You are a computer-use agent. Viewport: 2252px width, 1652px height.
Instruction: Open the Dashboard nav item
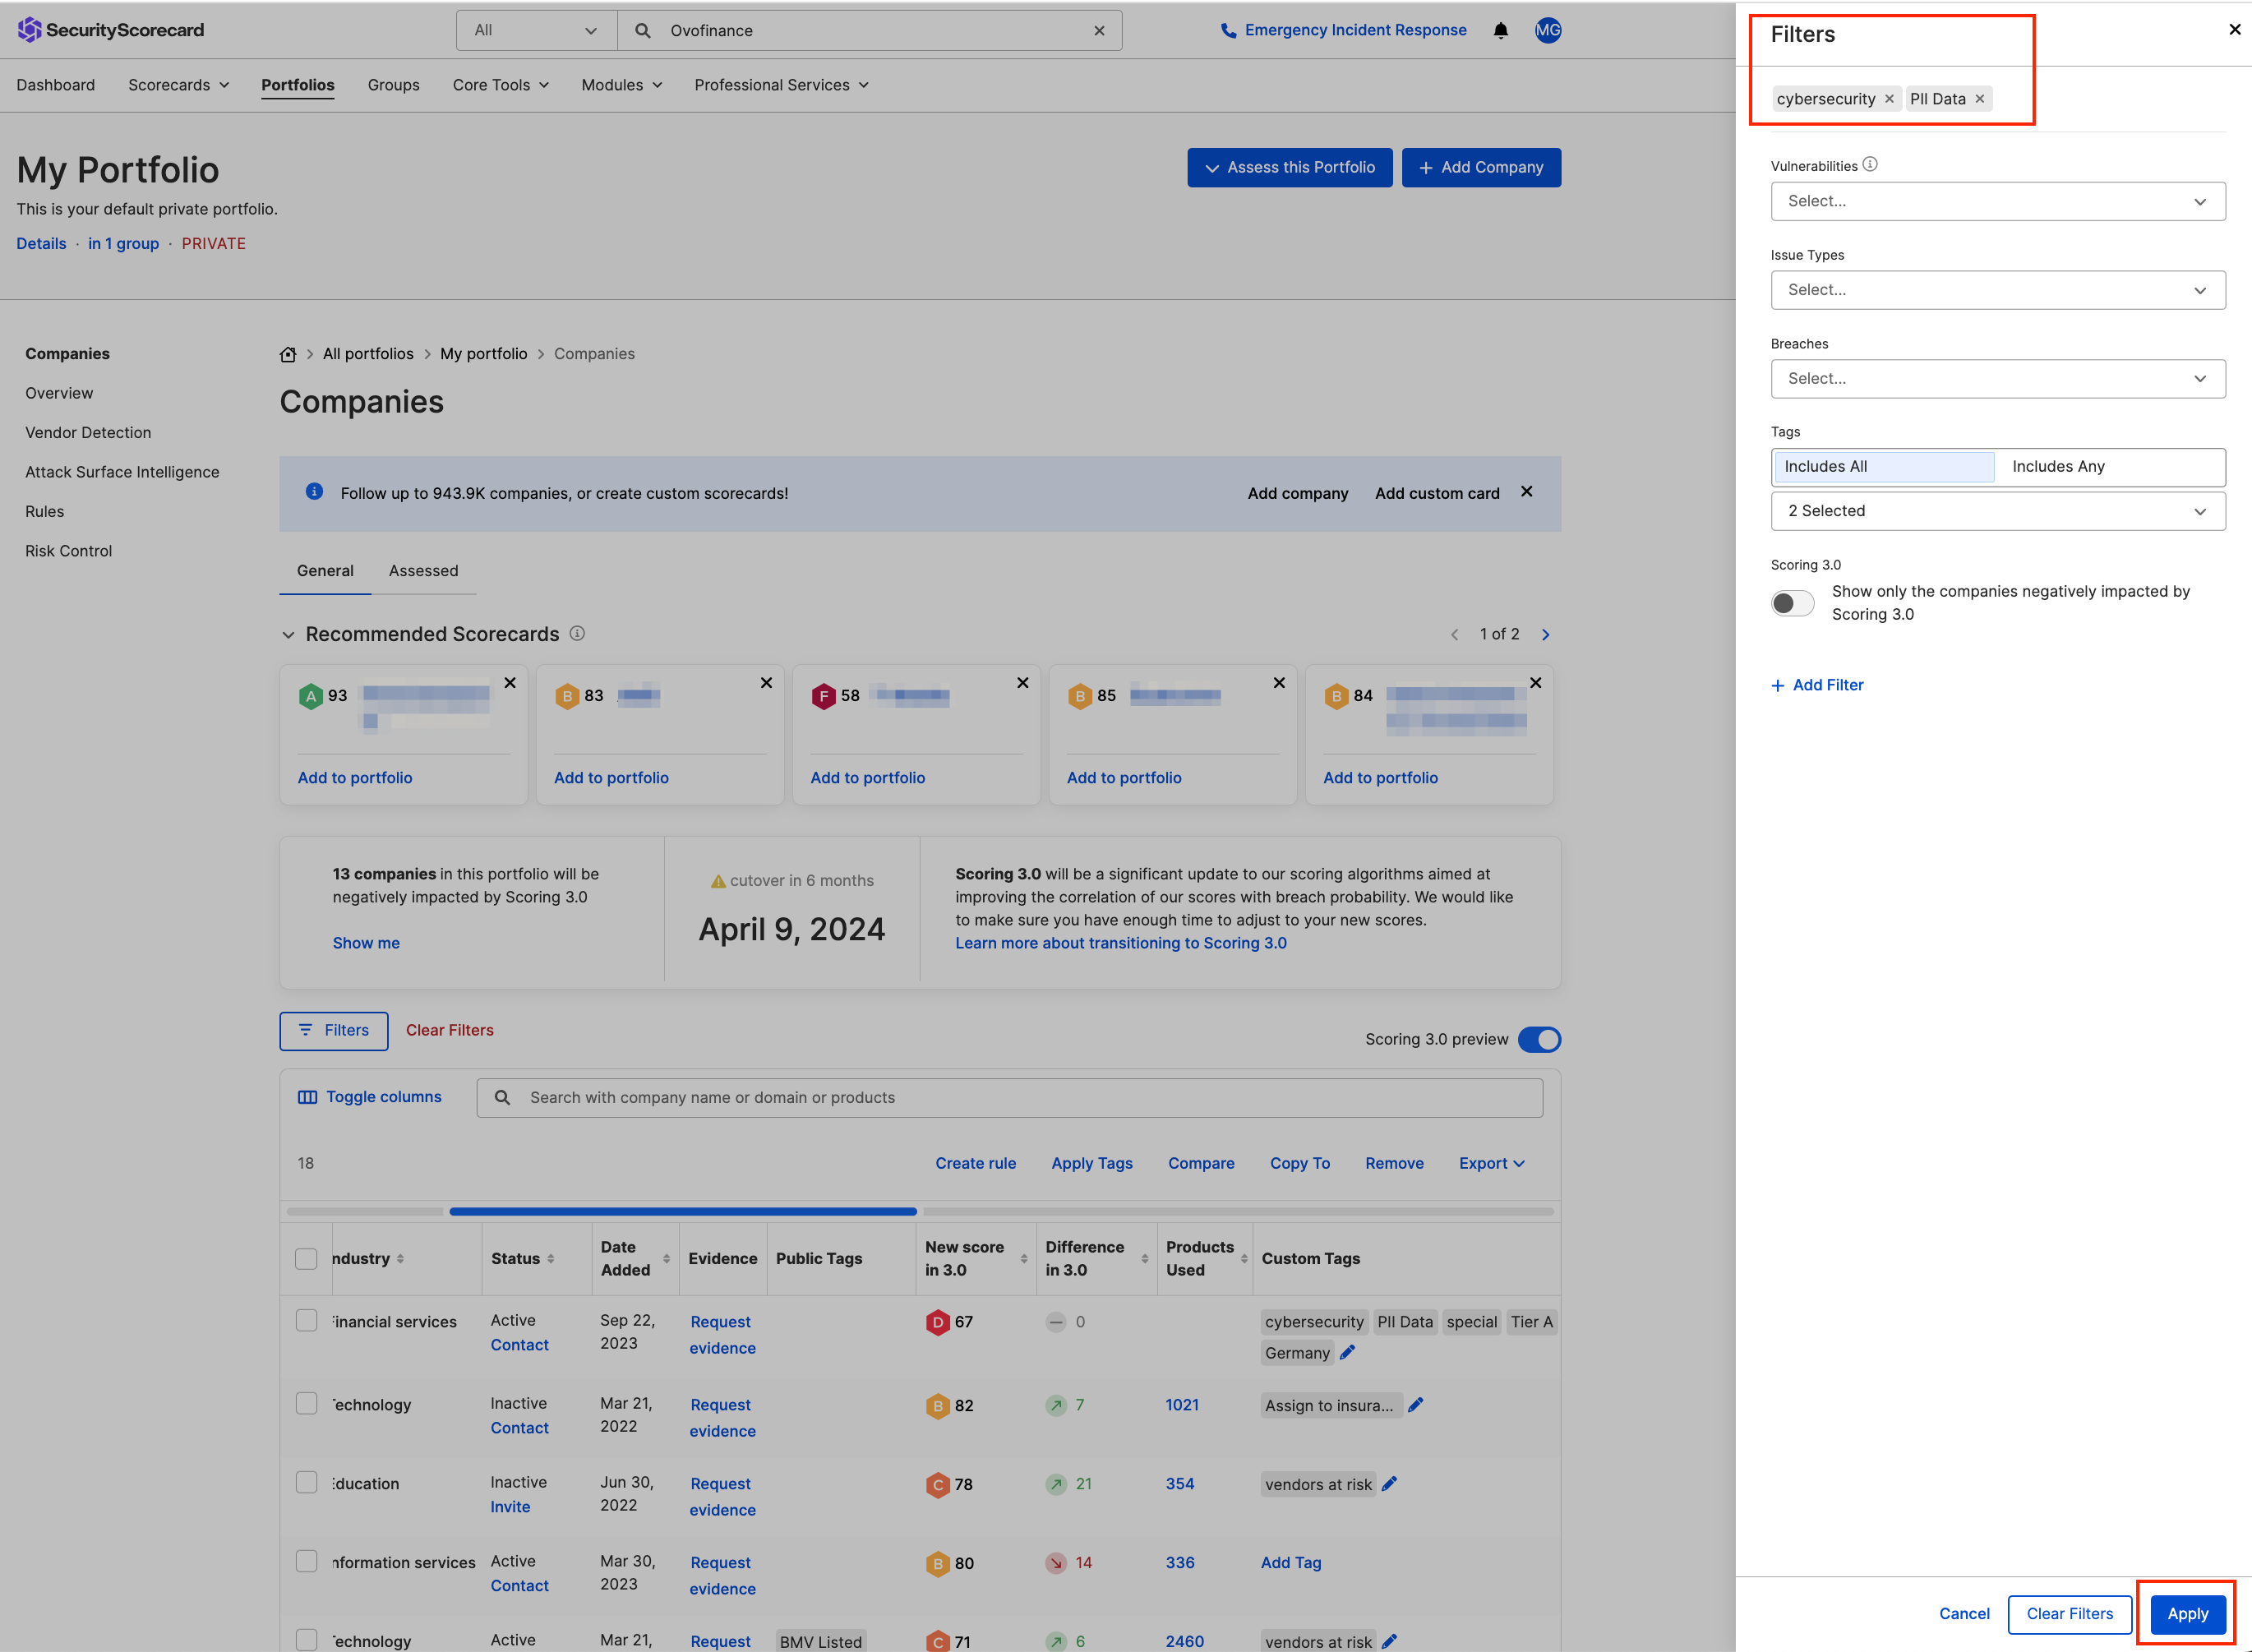55,85
